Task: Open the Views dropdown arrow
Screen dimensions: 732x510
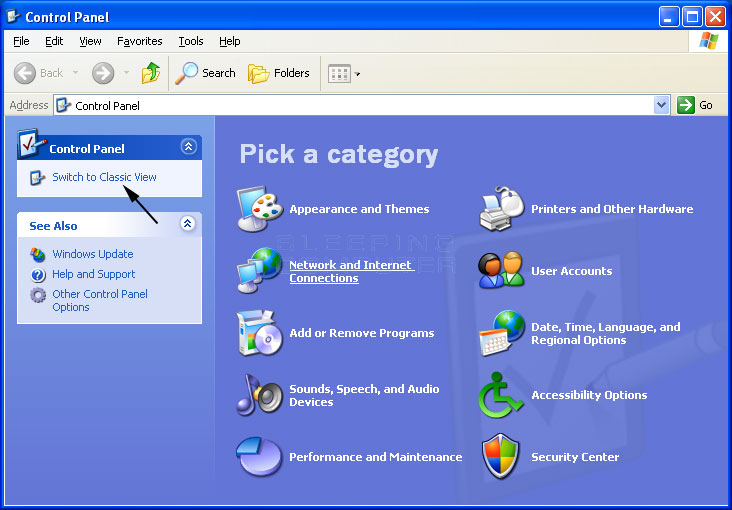Action: pyautogui.click(x=358, y=74)
